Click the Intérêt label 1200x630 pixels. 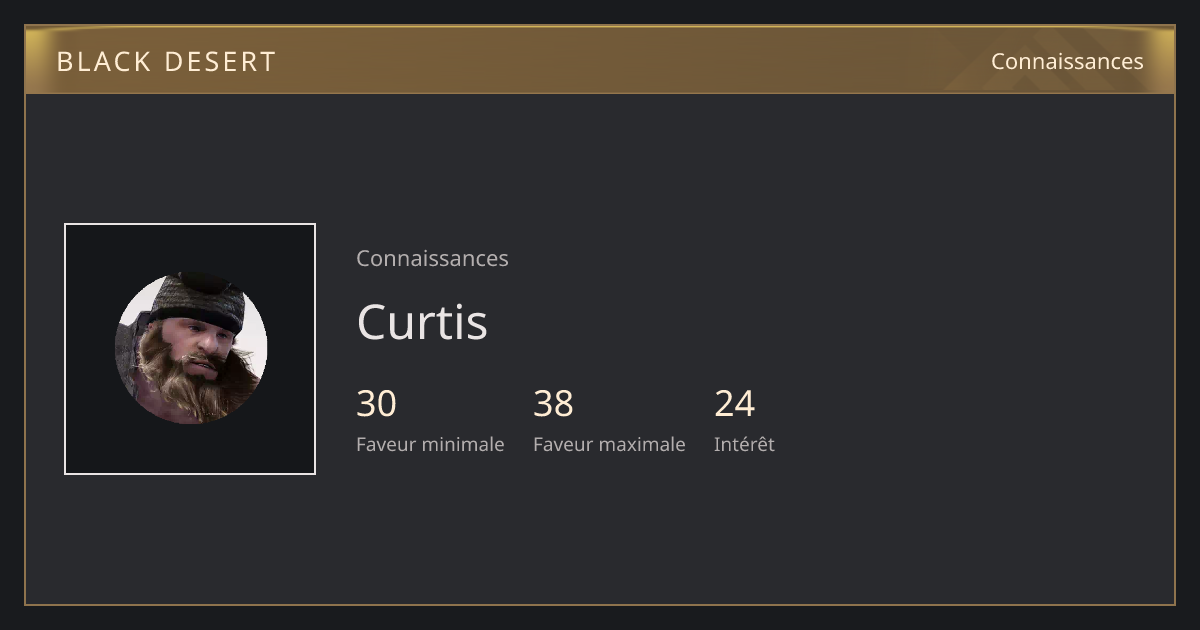coord(744,444)
